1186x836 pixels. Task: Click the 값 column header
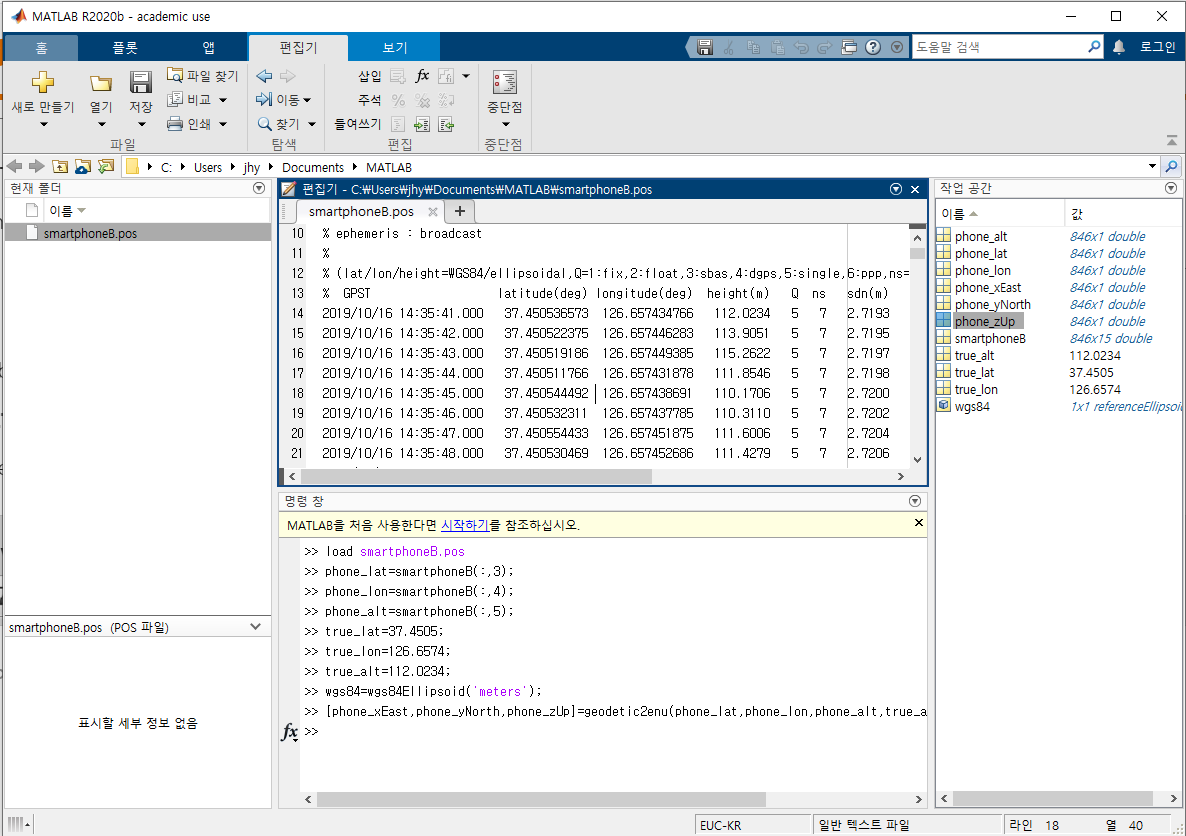click(1122, 214)
